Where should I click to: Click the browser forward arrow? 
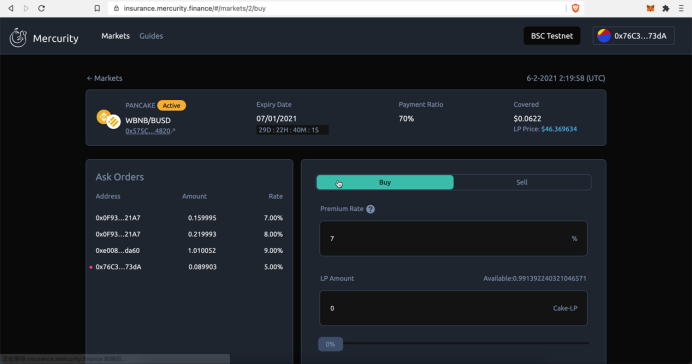coord(26,8)
